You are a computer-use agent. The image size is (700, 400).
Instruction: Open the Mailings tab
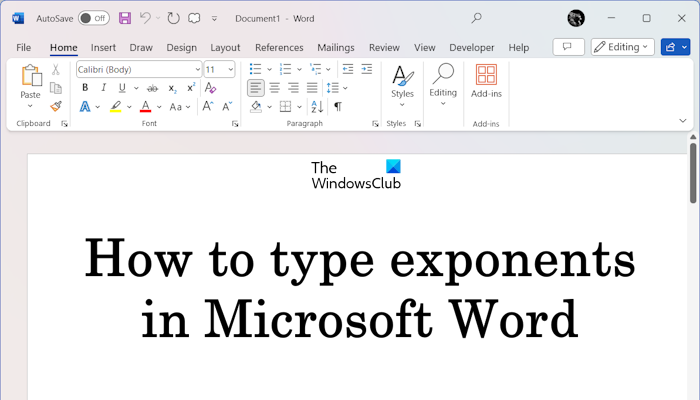(336, 47)
